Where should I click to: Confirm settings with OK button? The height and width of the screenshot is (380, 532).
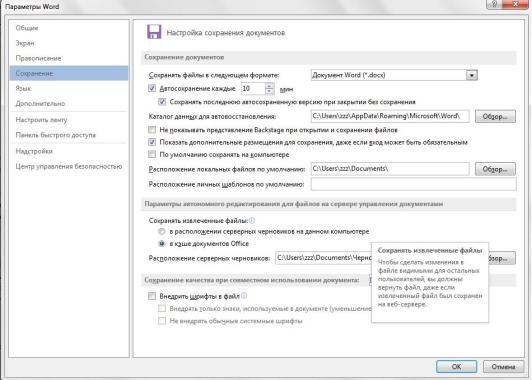coord(456,366)
